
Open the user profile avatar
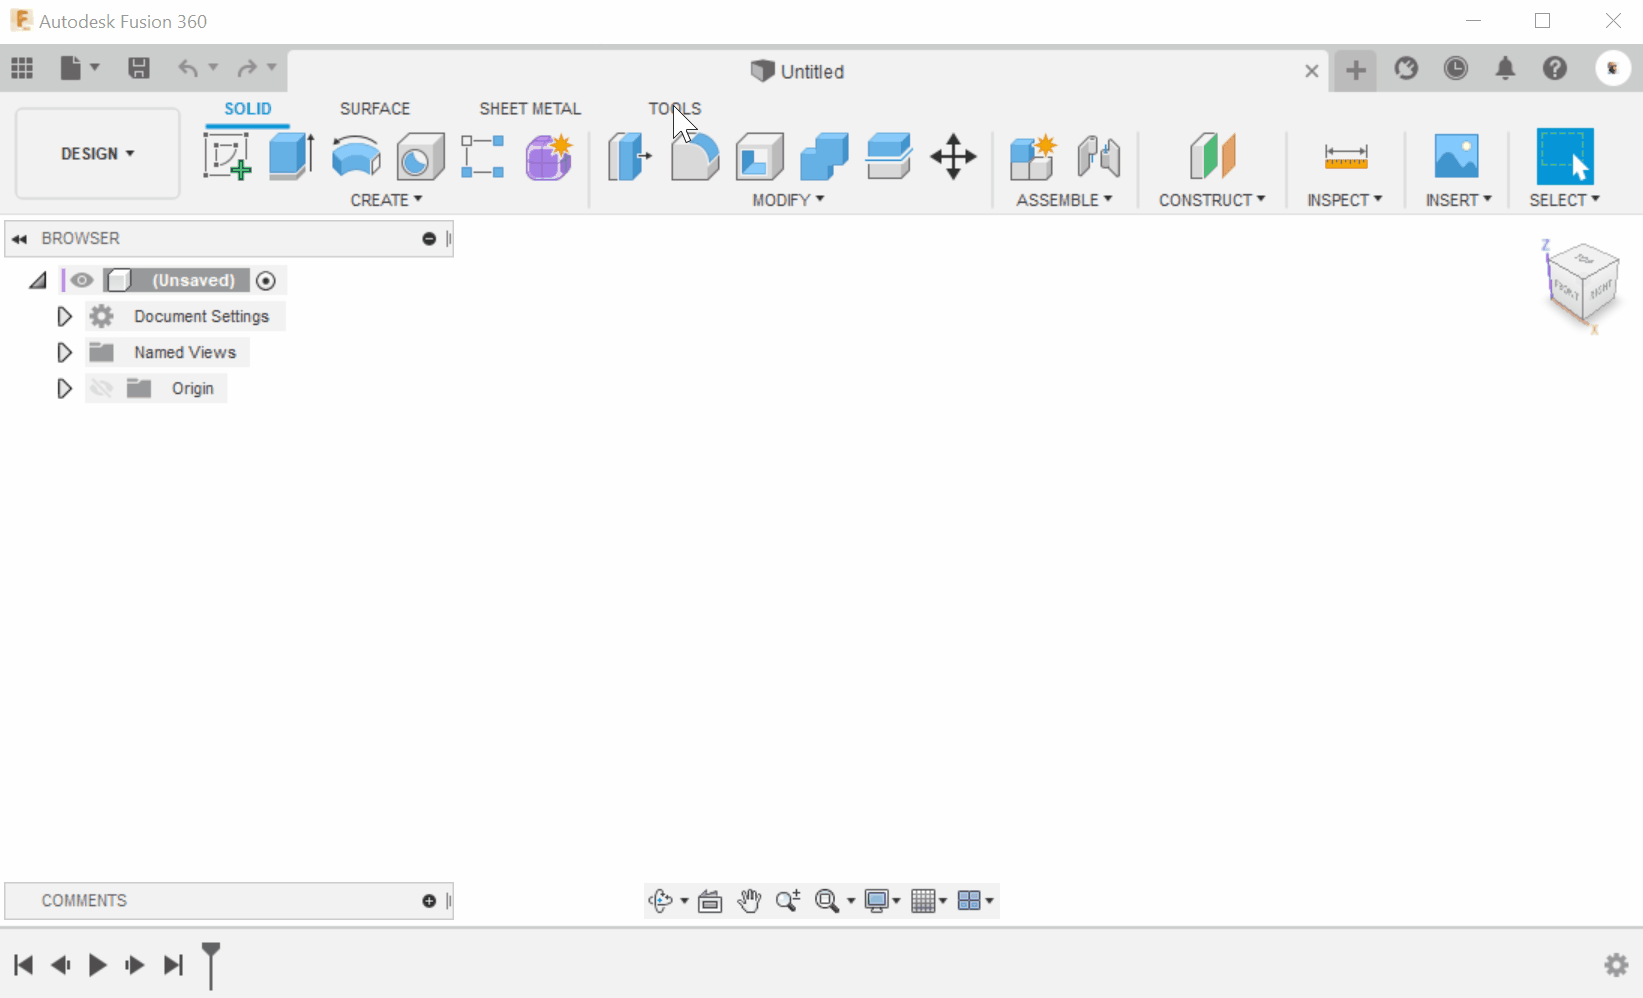point(1613,68)
